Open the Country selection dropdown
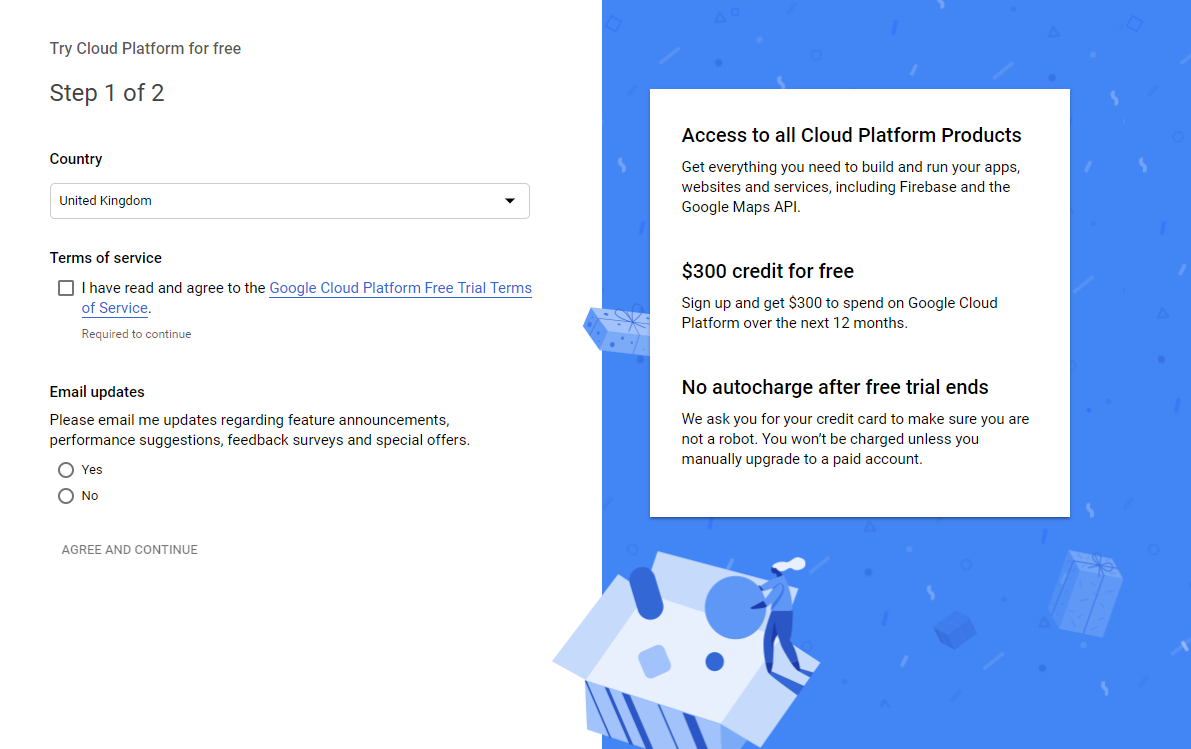This screenshot has height=749, width=1191. pos(290,201)
